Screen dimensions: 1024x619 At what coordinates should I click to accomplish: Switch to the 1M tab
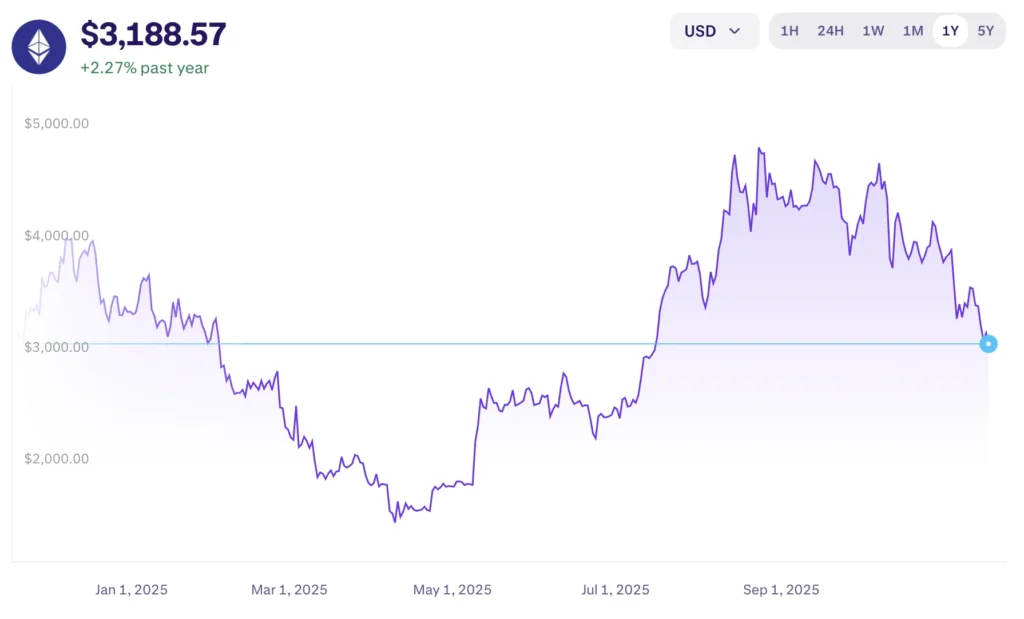(912, 31)
